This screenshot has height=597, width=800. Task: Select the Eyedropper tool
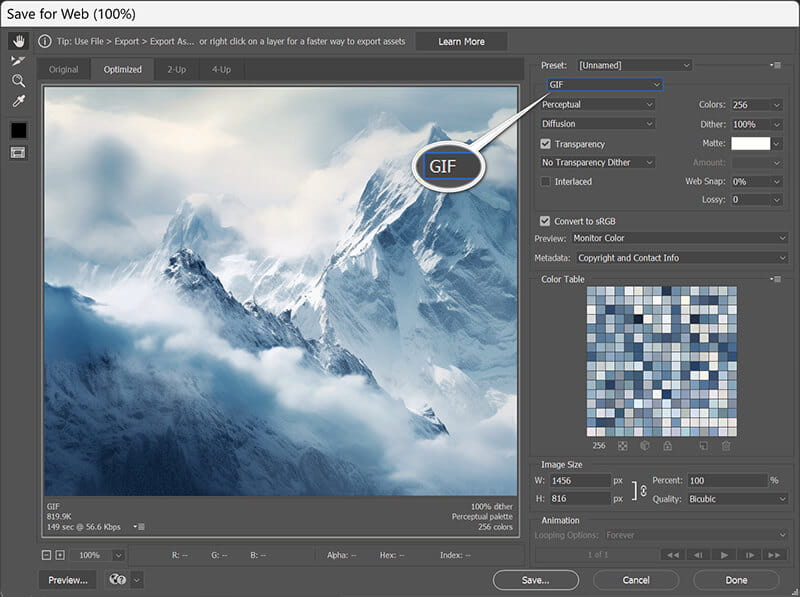[x=19, y=100]
